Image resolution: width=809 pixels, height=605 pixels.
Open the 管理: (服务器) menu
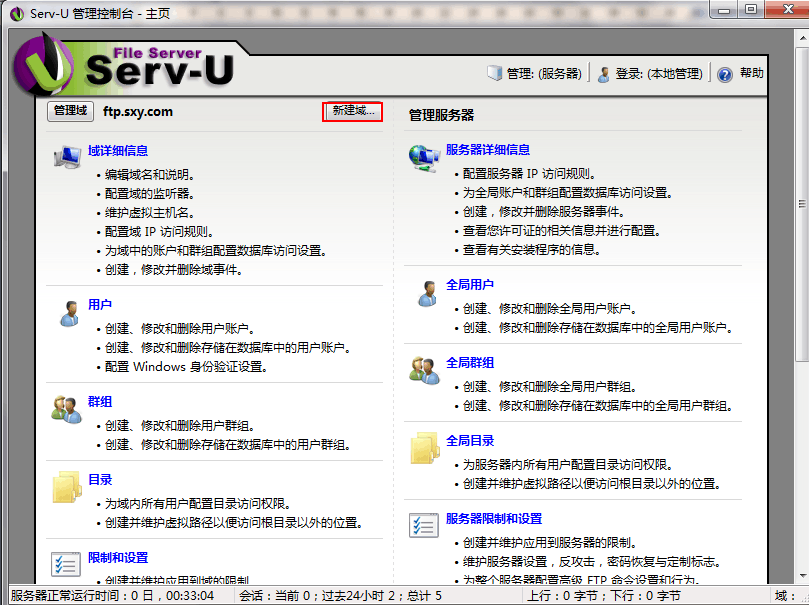(535, 74)
